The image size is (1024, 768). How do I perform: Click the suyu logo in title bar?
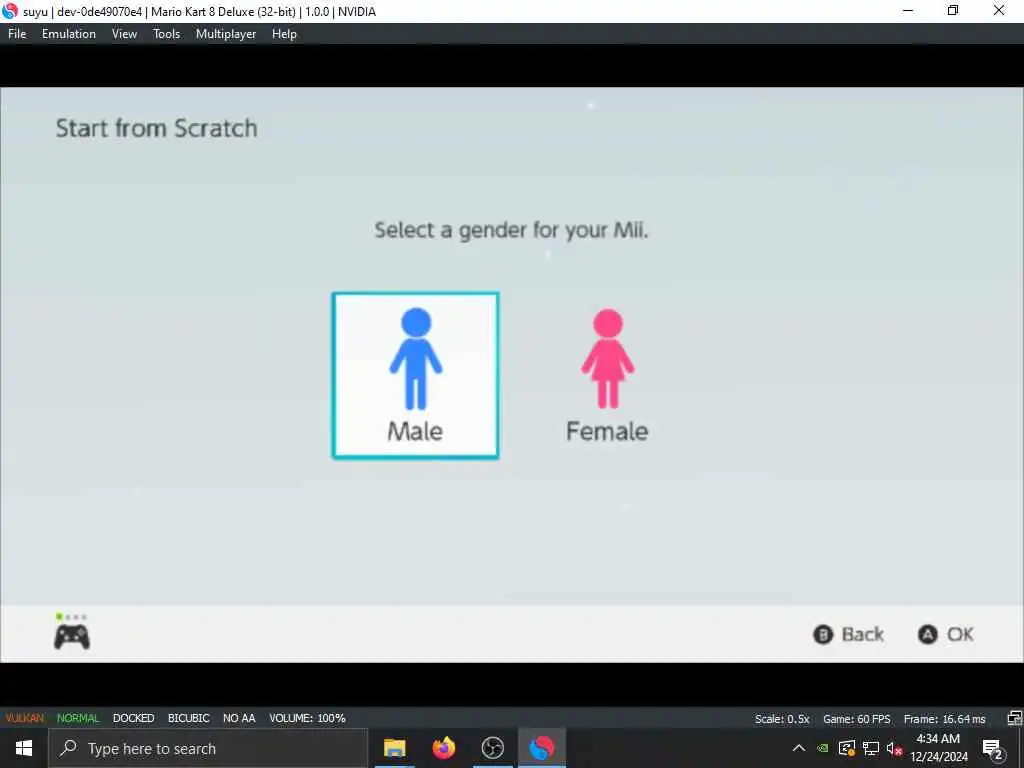(10, 11)
